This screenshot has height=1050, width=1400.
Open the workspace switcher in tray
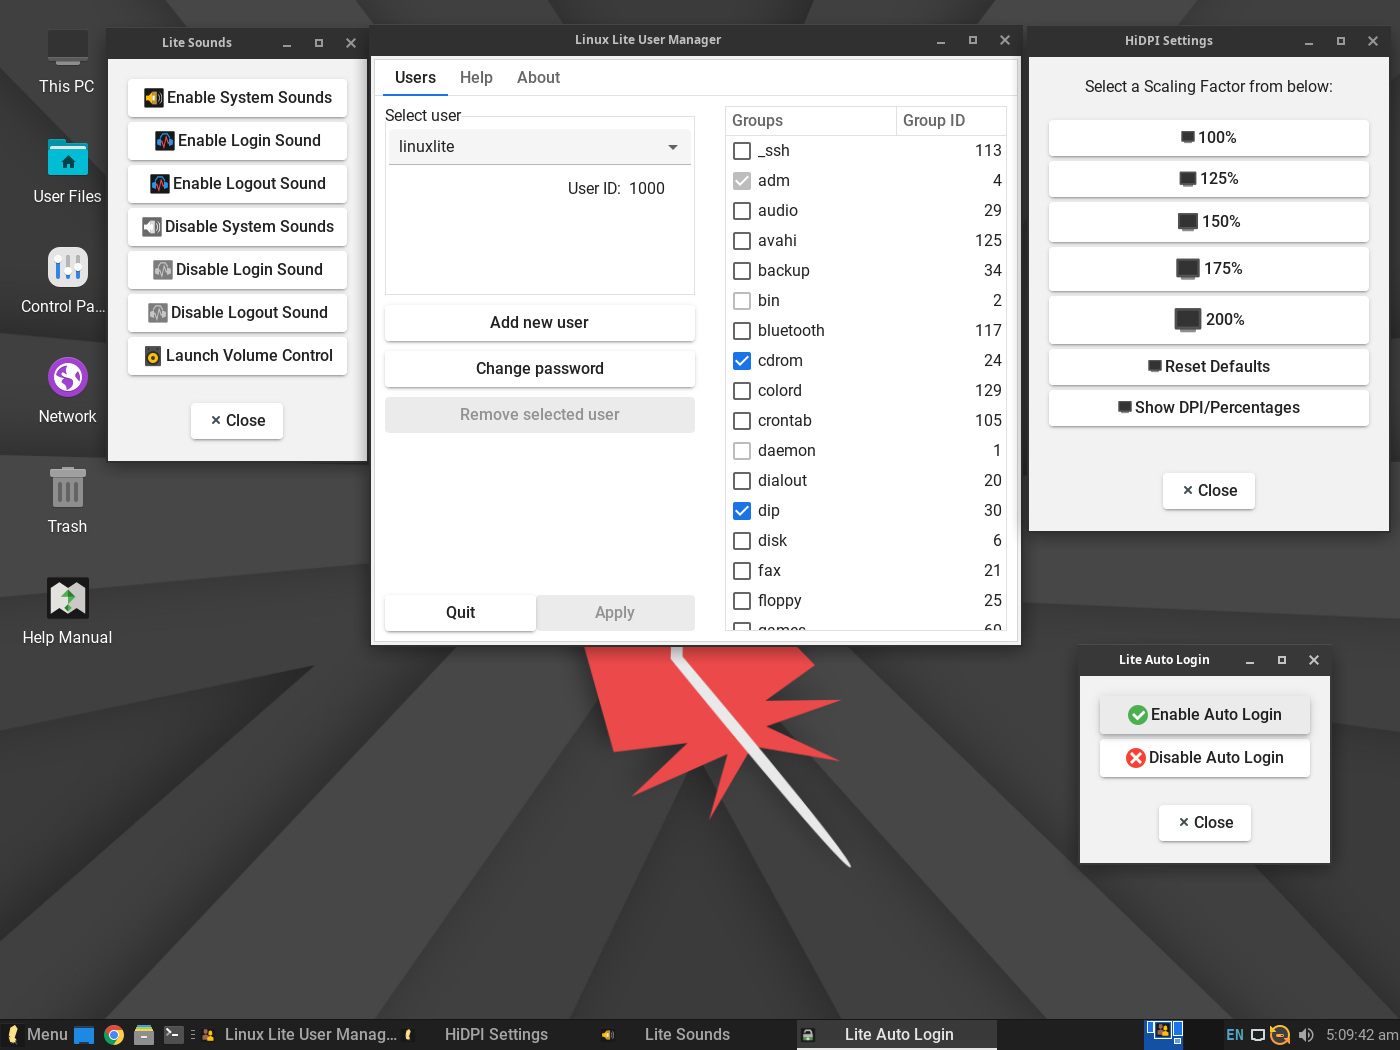pyautogui.click(x=1164, y=1033)
